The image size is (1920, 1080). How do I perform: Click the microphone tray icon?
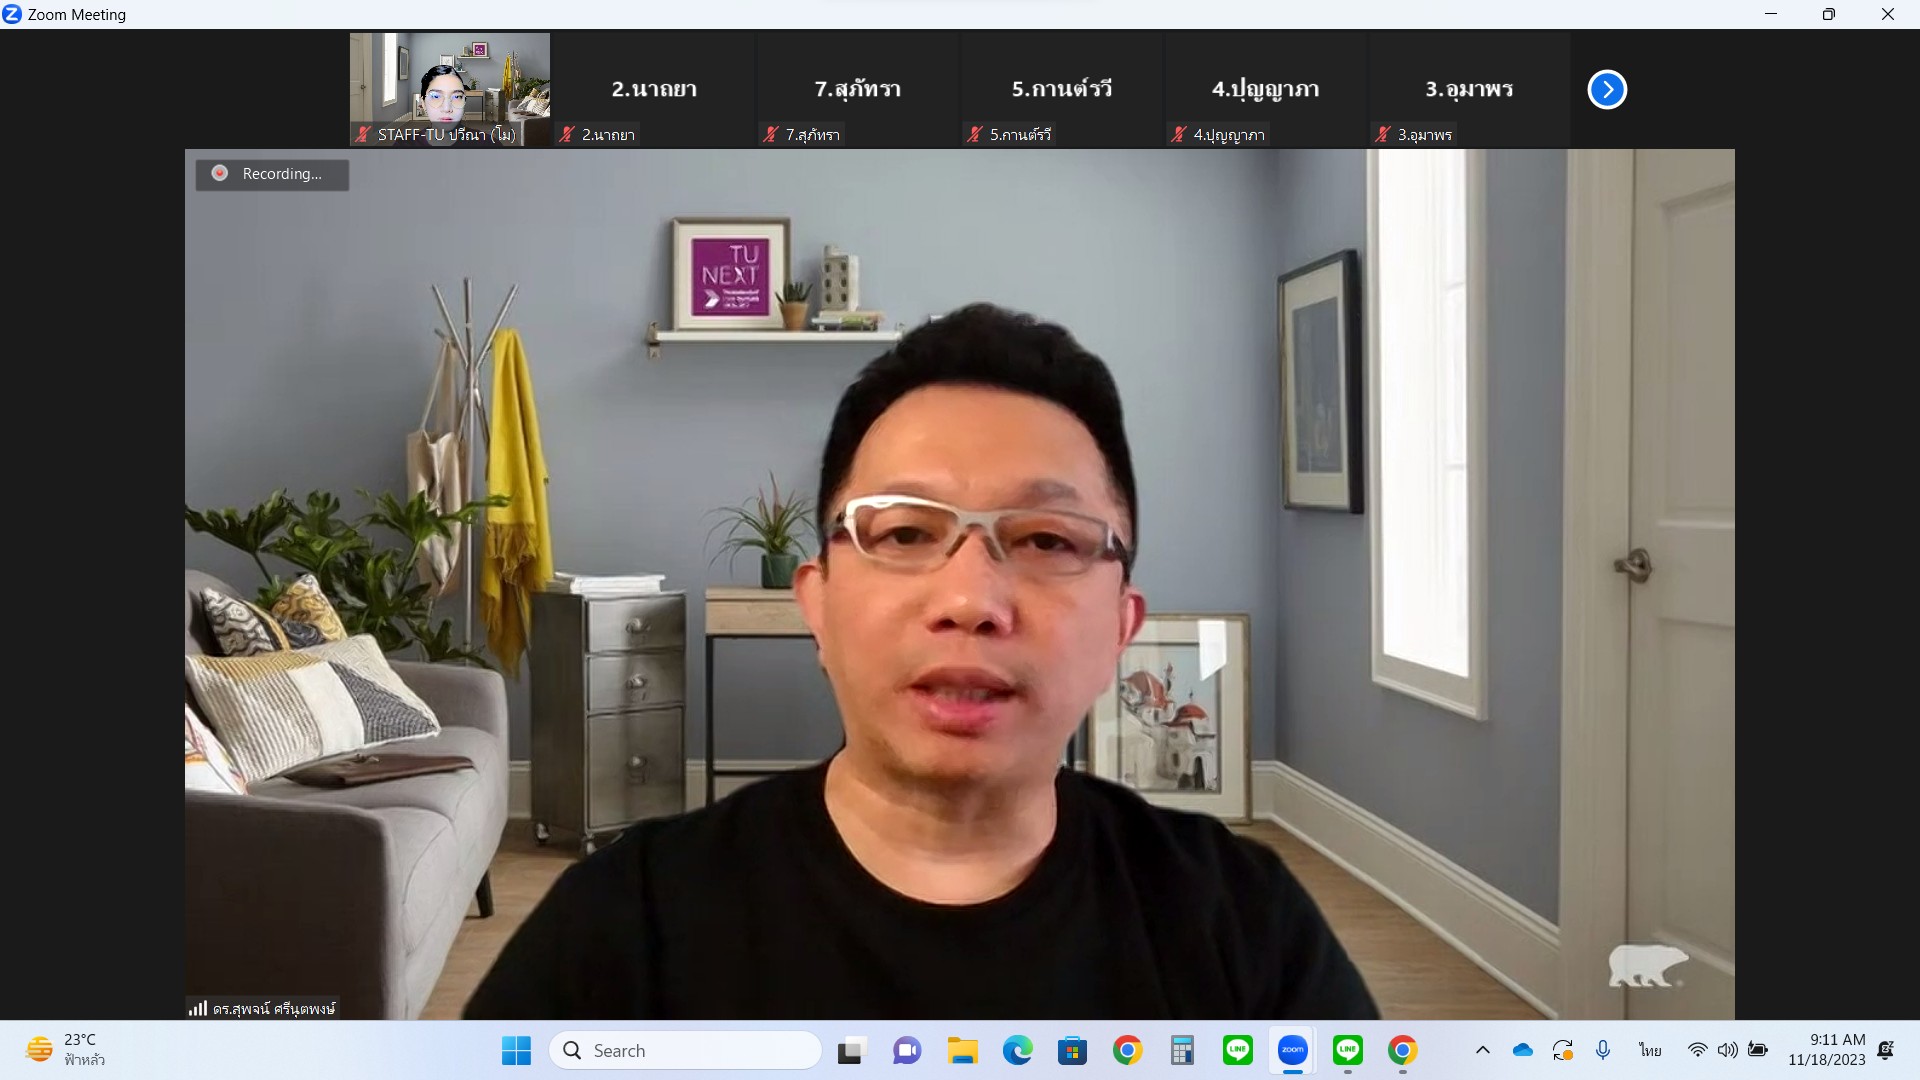coord(1603,1050)
